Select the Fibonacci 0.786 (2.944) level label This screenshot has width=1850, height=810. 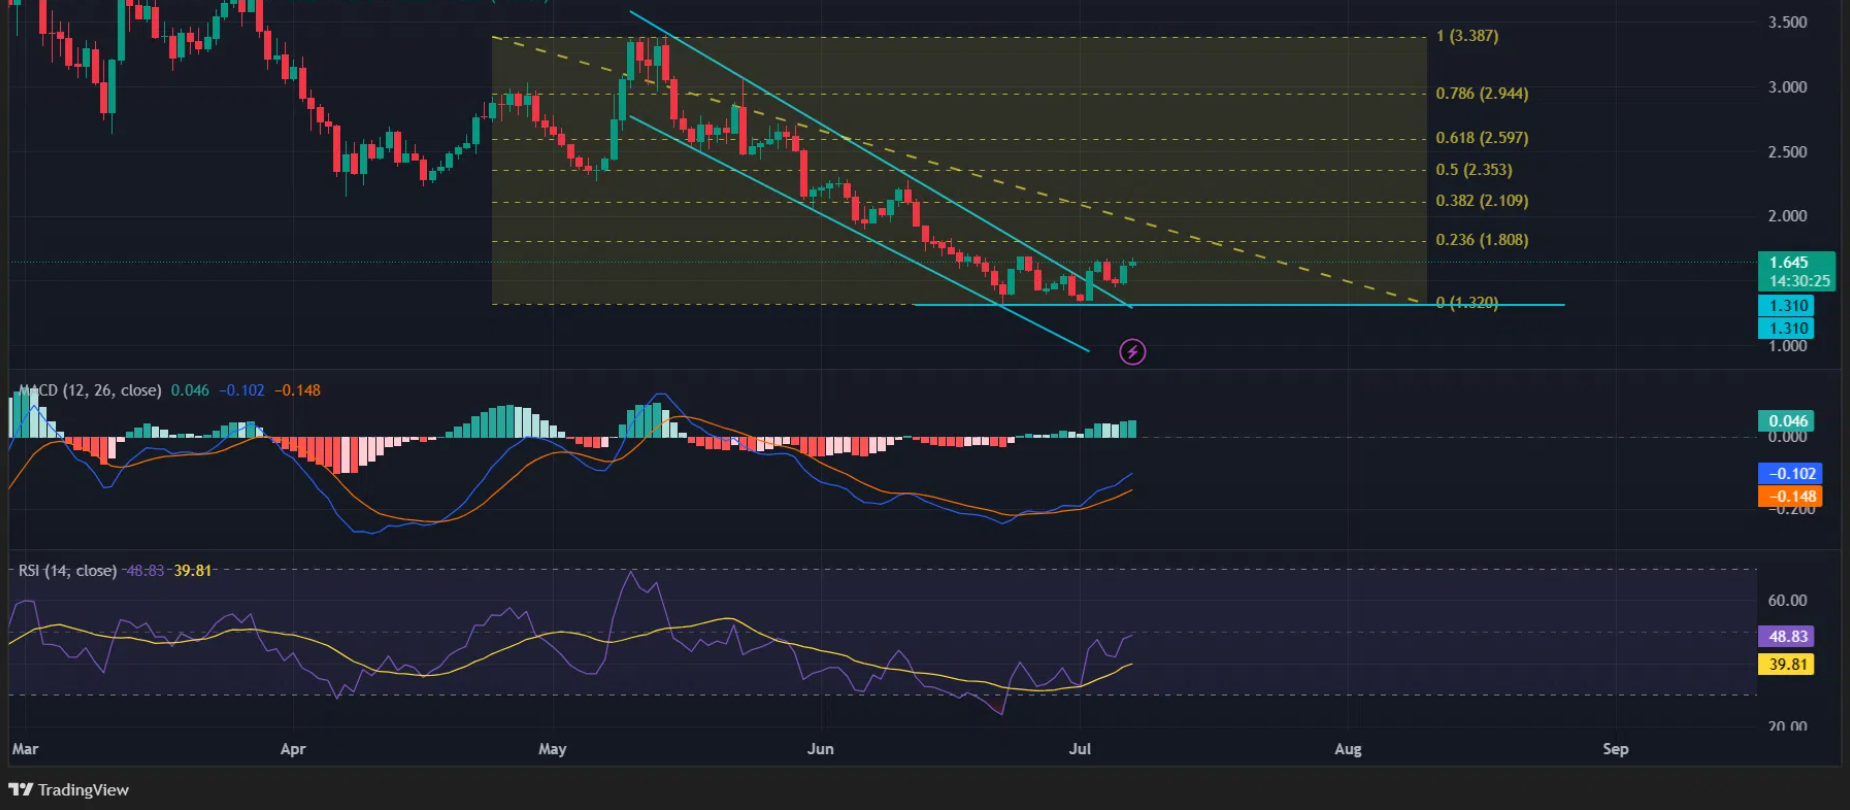coord(1481,93)
